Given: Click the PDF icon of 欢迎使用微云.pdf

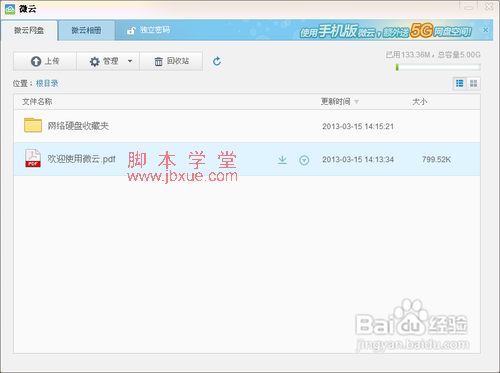Looking at the screenshot, I should coord(33,158).
